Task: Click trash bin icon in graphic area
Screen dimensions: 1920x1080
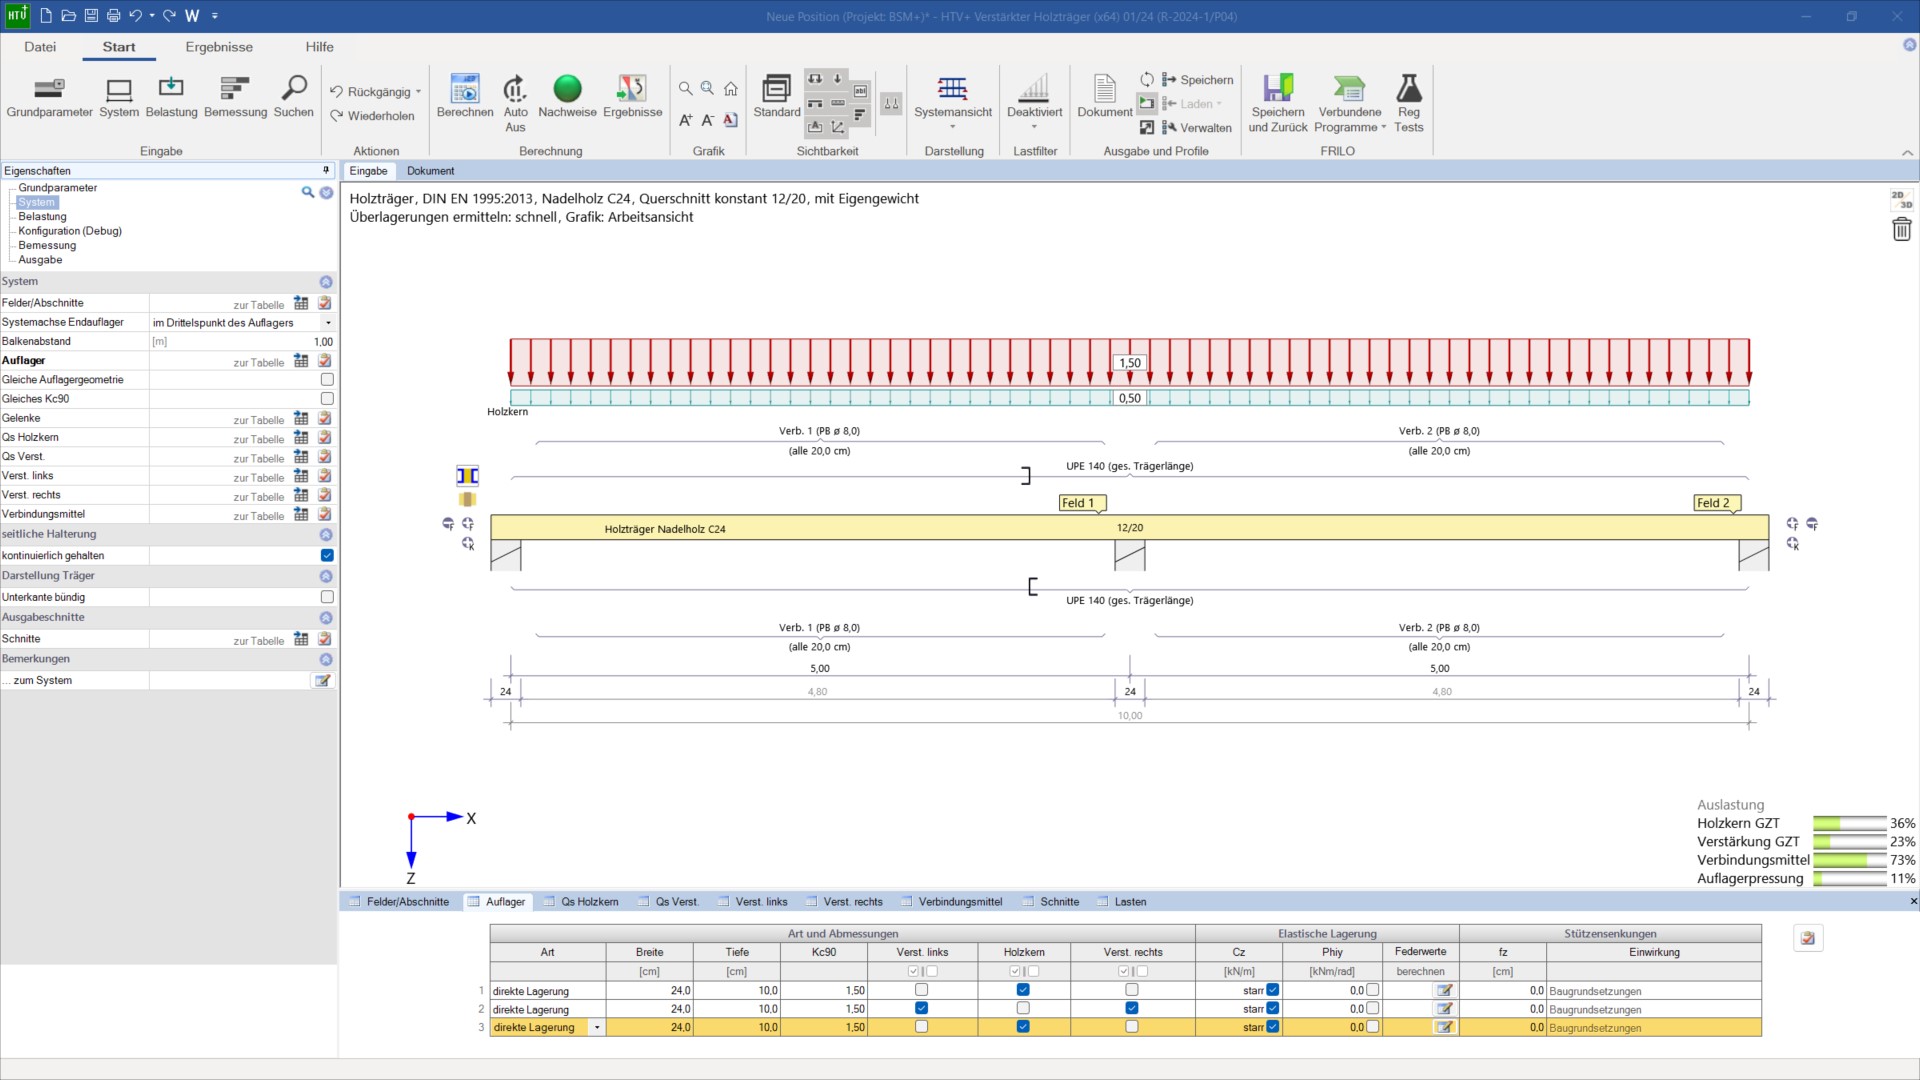Action: pos(1901,230)
